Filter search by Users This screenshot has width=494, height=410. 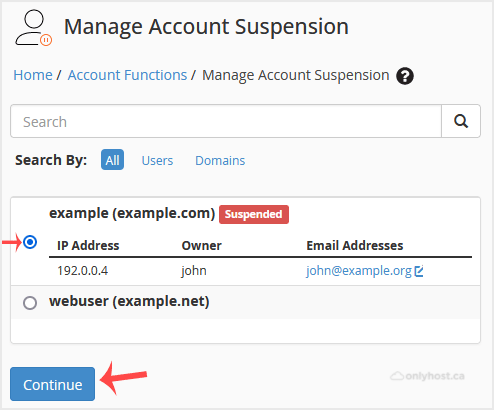pos(157,161)
